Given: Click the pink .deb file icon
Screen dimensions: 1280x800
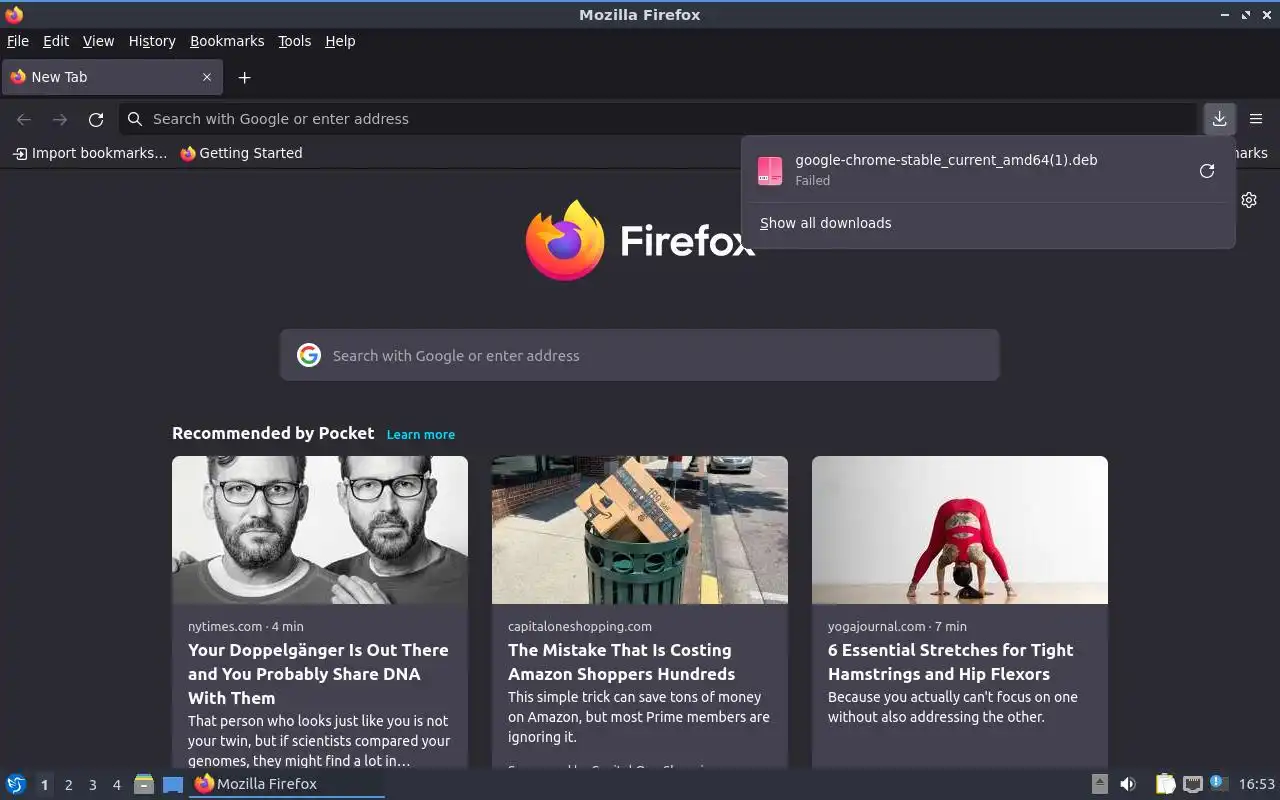Looking at the screenshot, I should click(770, 171).
